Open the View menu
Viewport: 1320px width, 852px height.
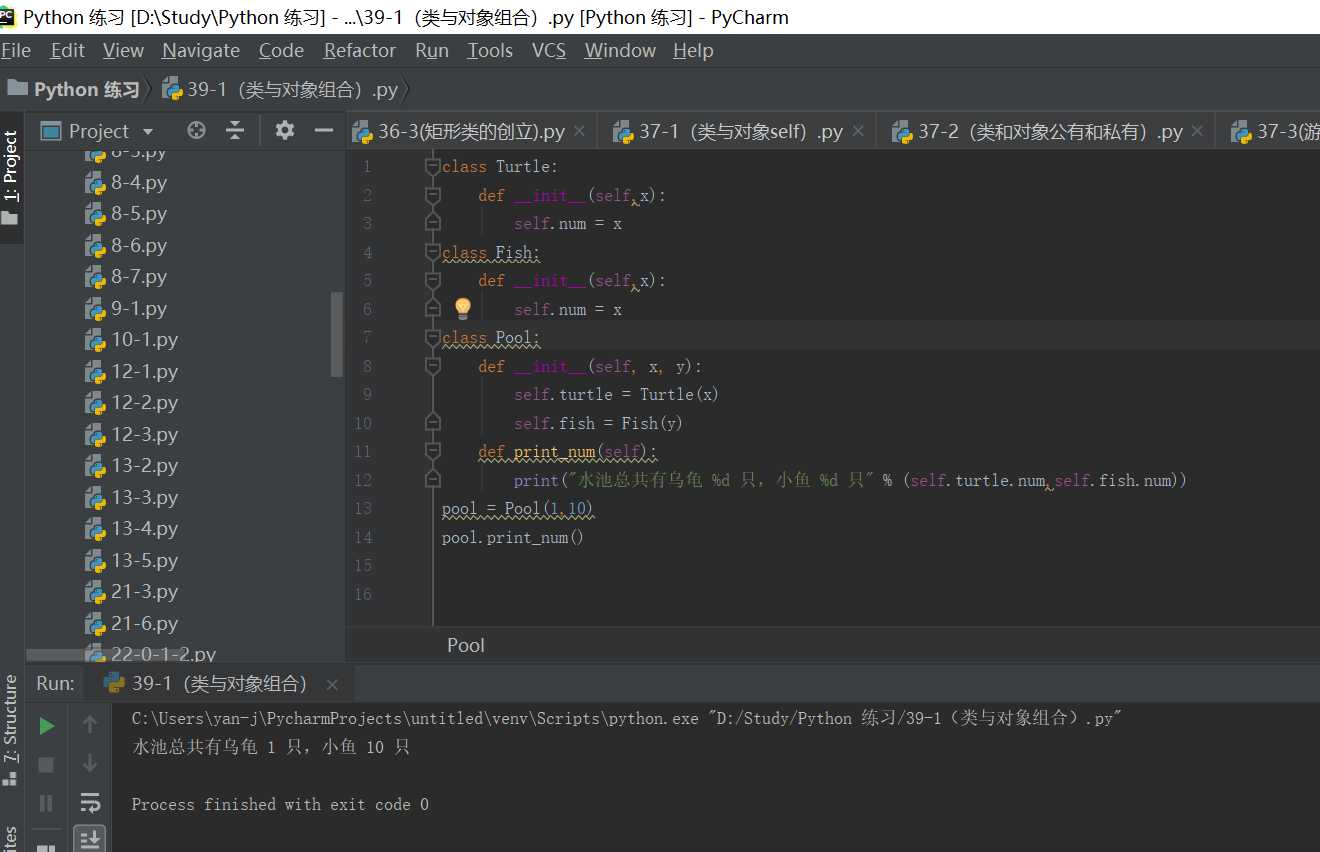(x=123, y=50)
